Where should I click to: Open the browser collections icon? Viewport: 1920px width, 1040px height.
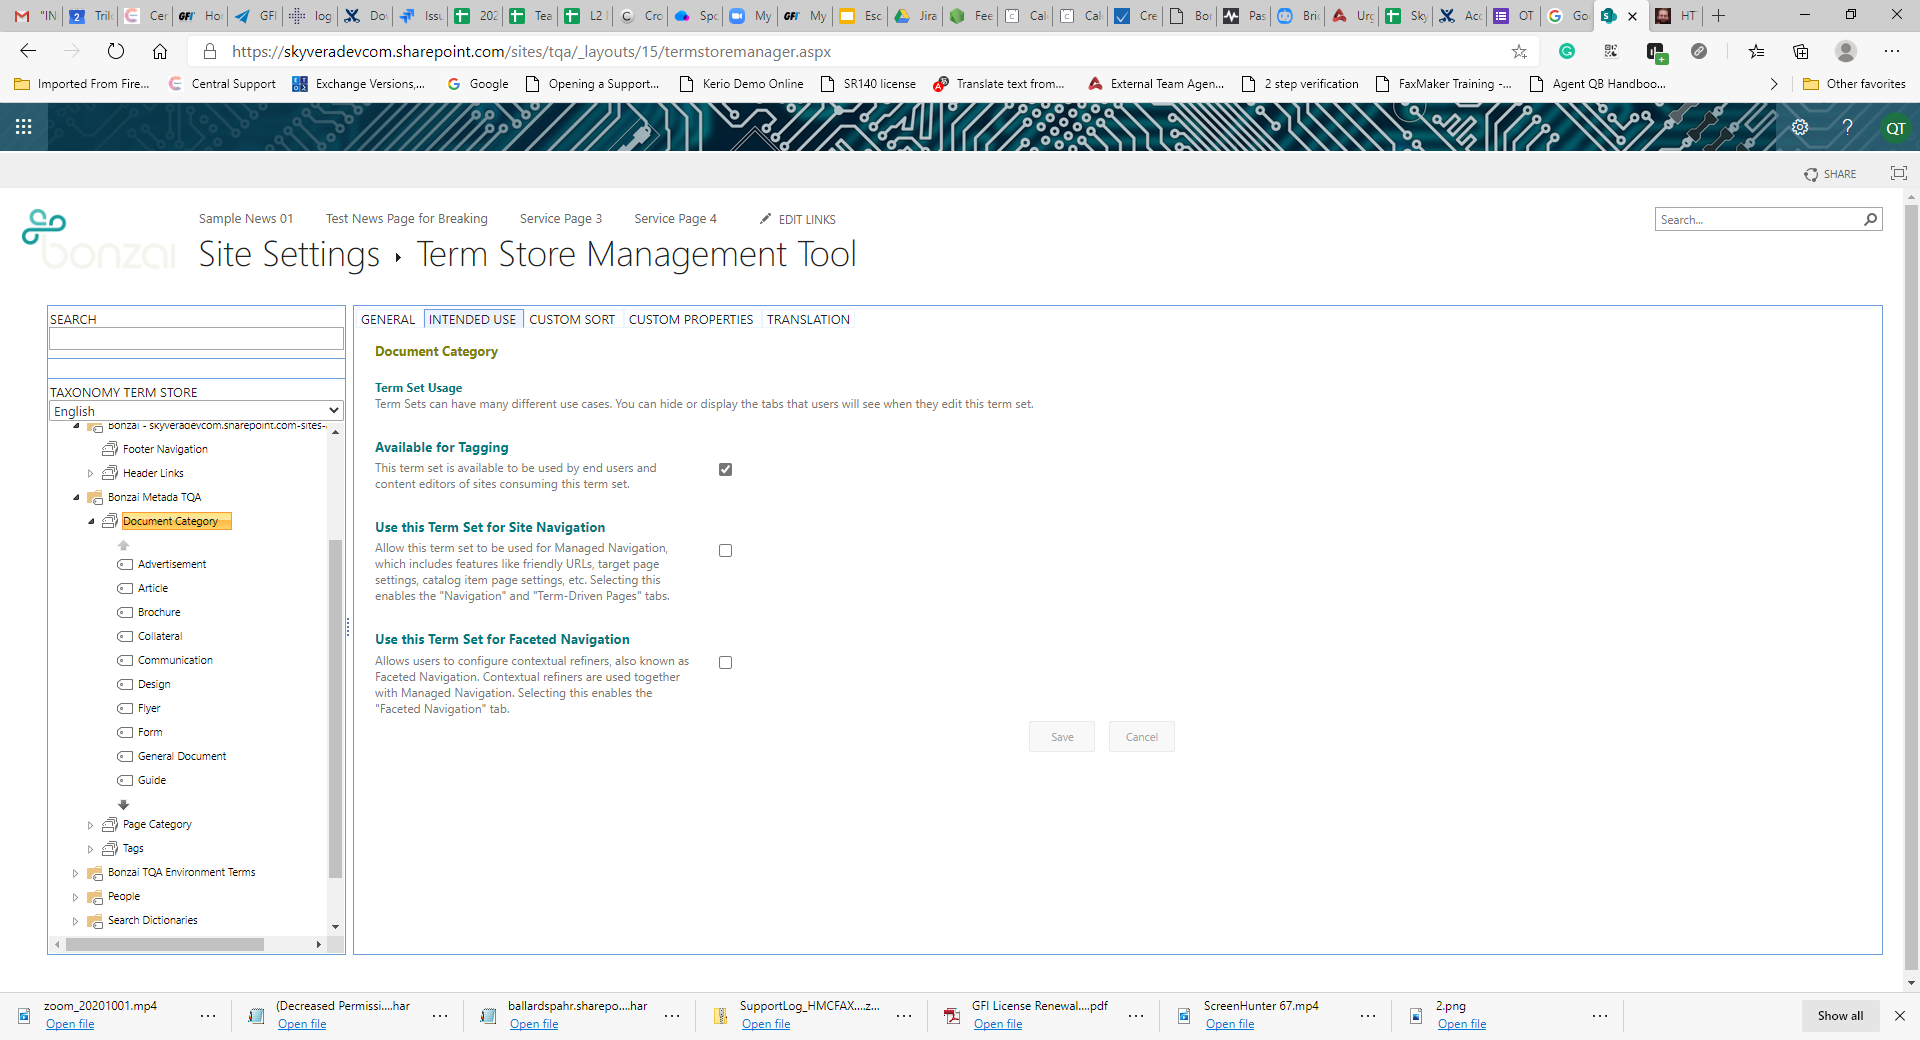[x=1800, y=51]
